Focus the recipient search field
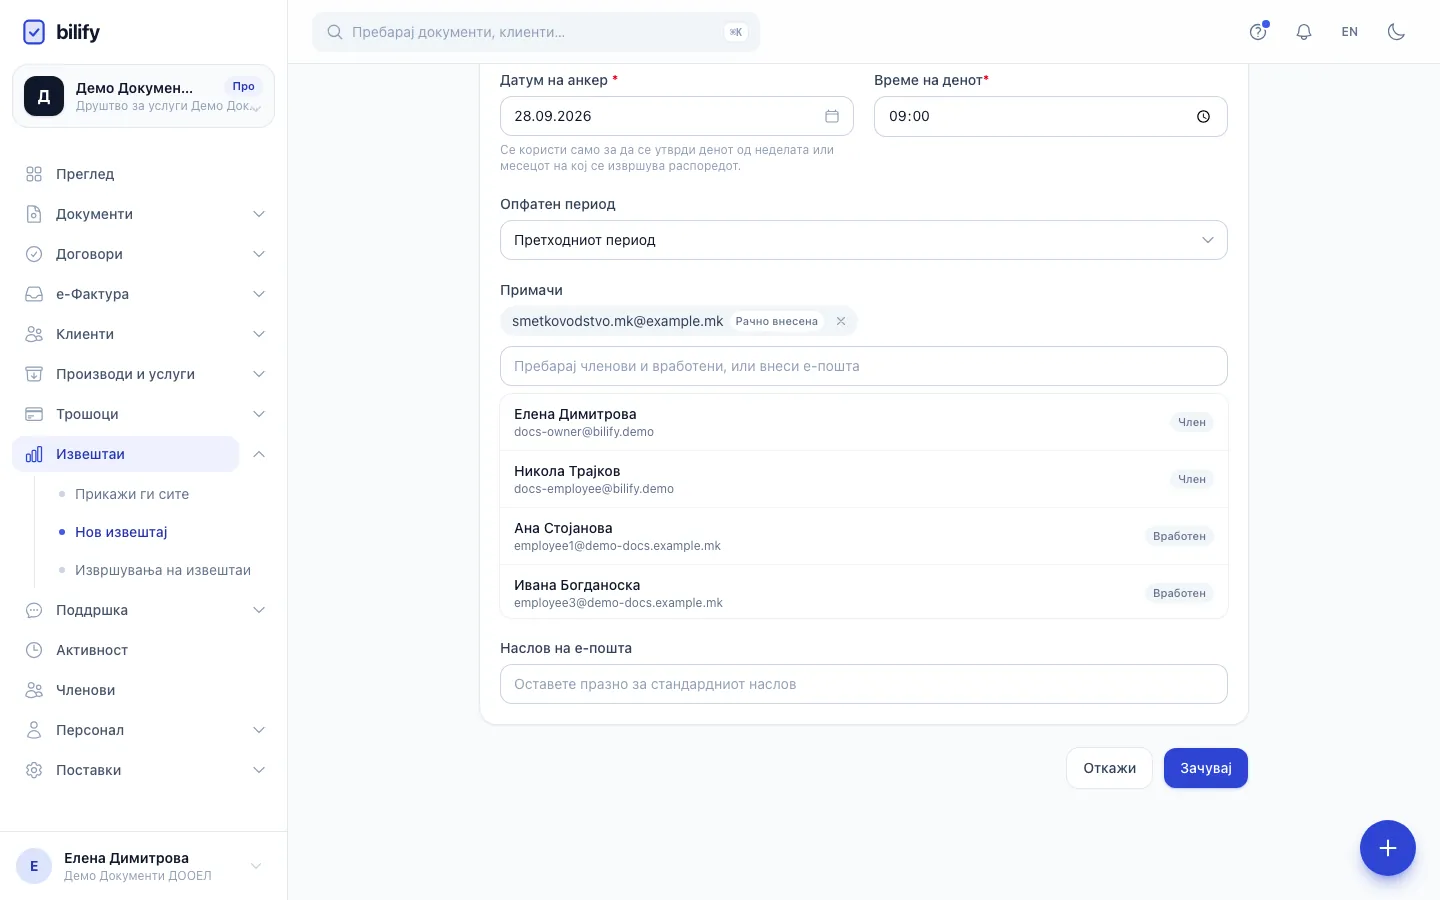The width and height of the screenshot is (1440, 900). [864, 366]
